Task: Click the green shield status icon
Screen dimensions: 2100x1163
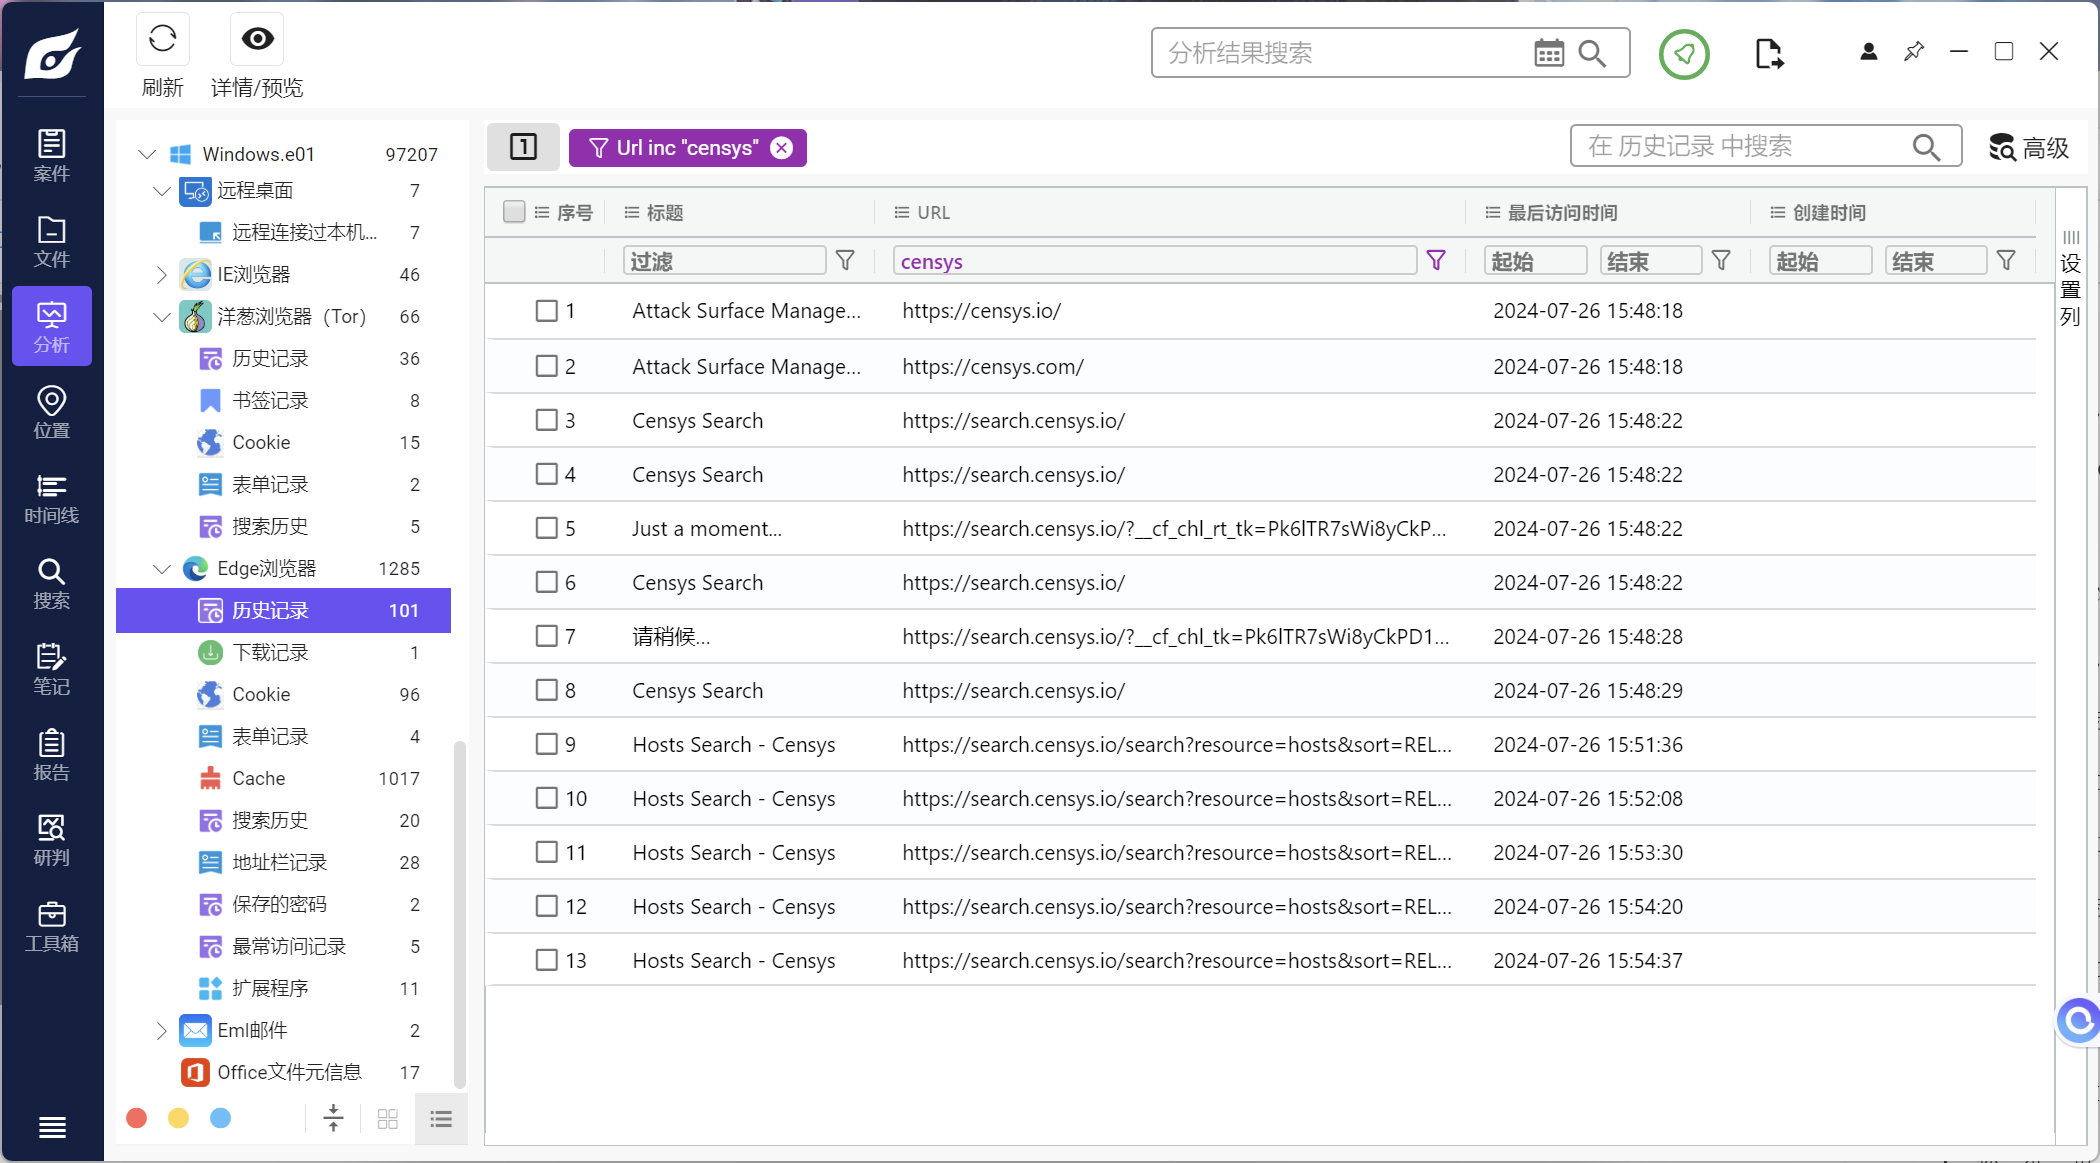Action: coord(1684,54)
